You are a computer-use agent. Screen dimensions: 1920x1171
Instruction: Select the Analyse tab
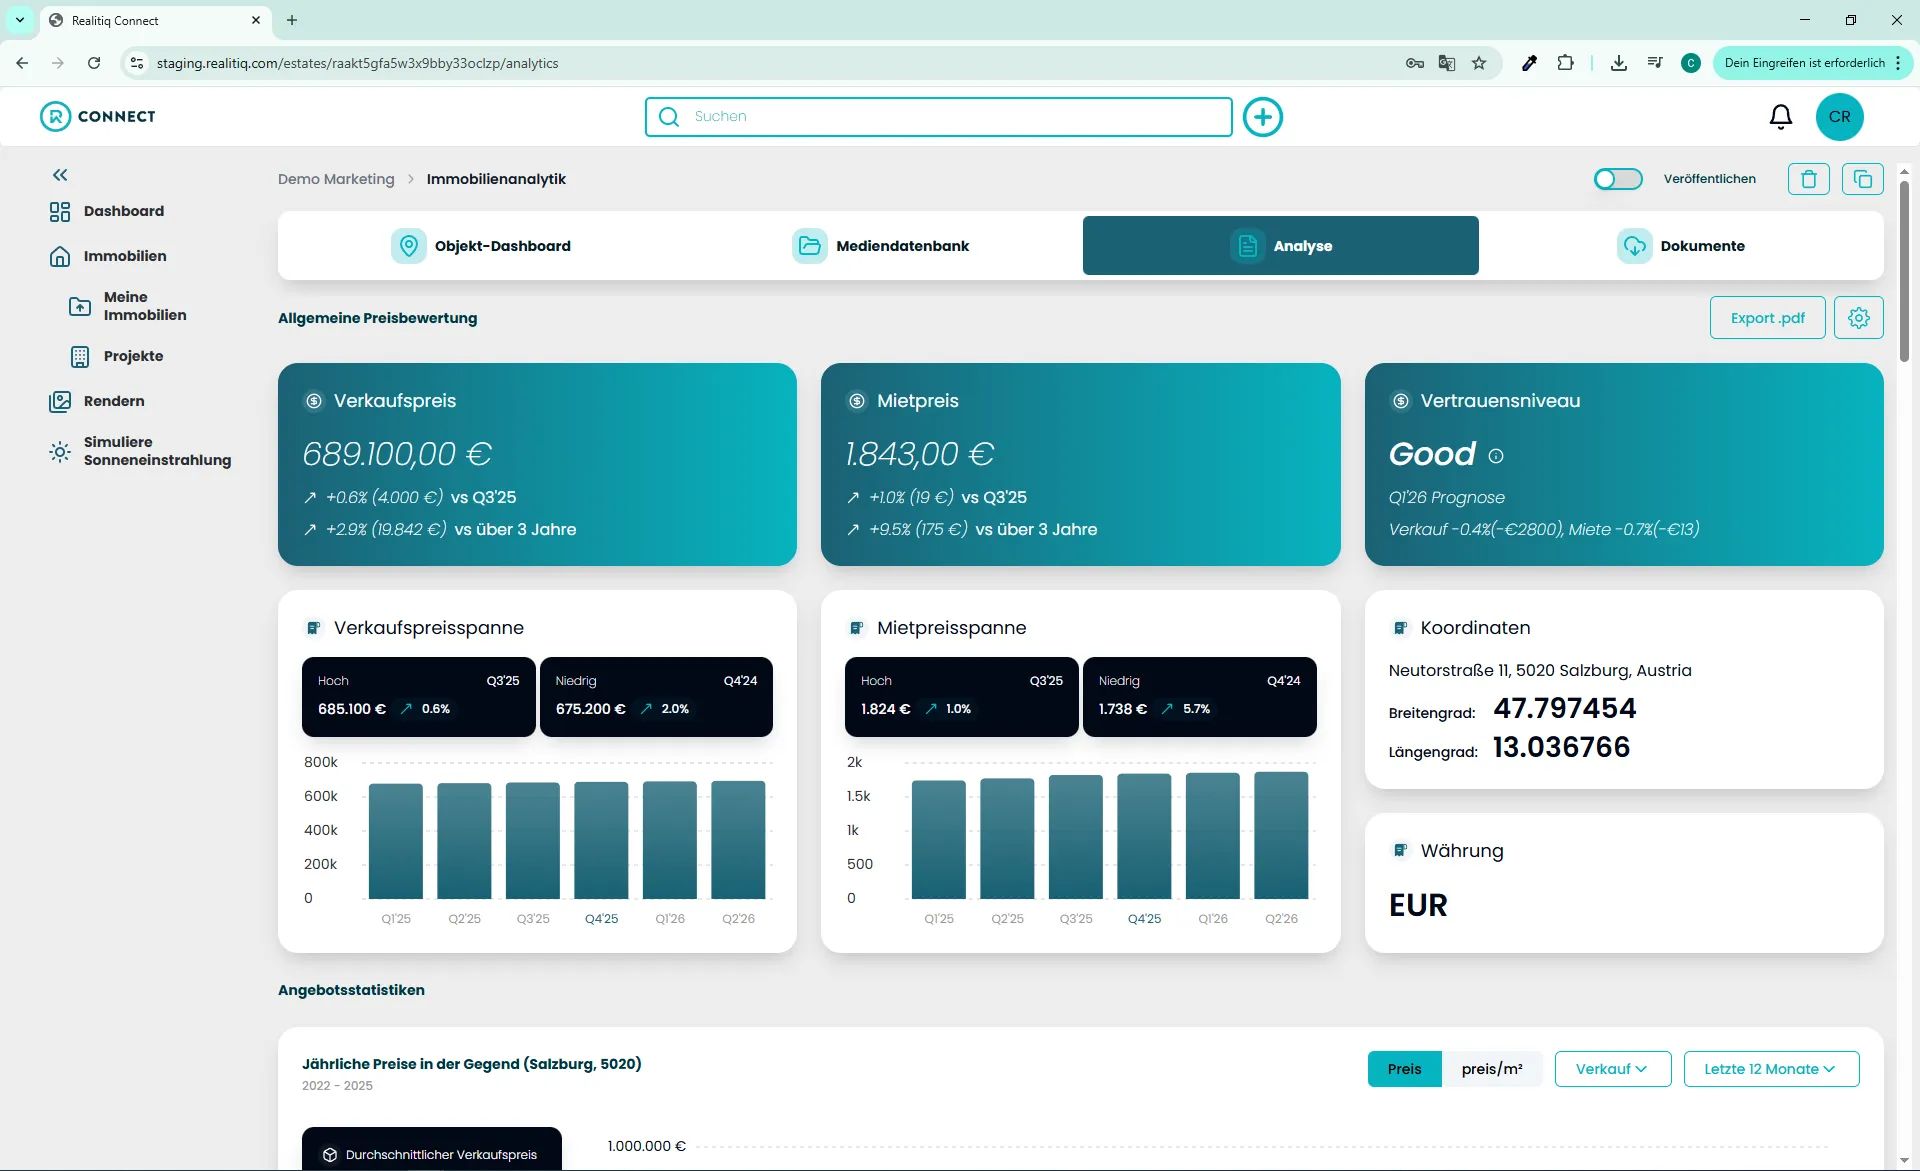[x=1280, y=245]
